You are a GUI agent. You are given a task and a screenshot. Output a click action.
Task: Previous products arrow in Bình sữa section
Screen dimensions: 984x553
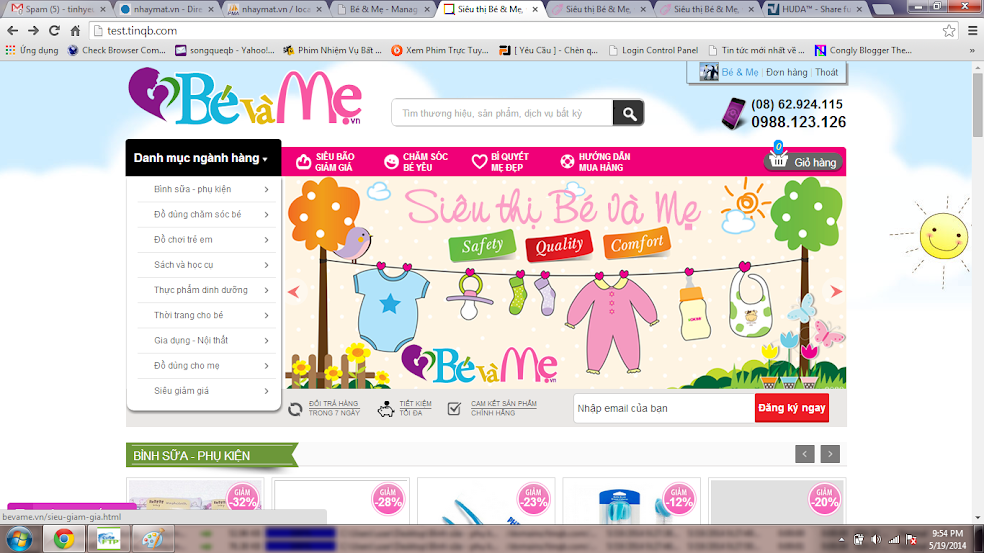coord(805,454)
